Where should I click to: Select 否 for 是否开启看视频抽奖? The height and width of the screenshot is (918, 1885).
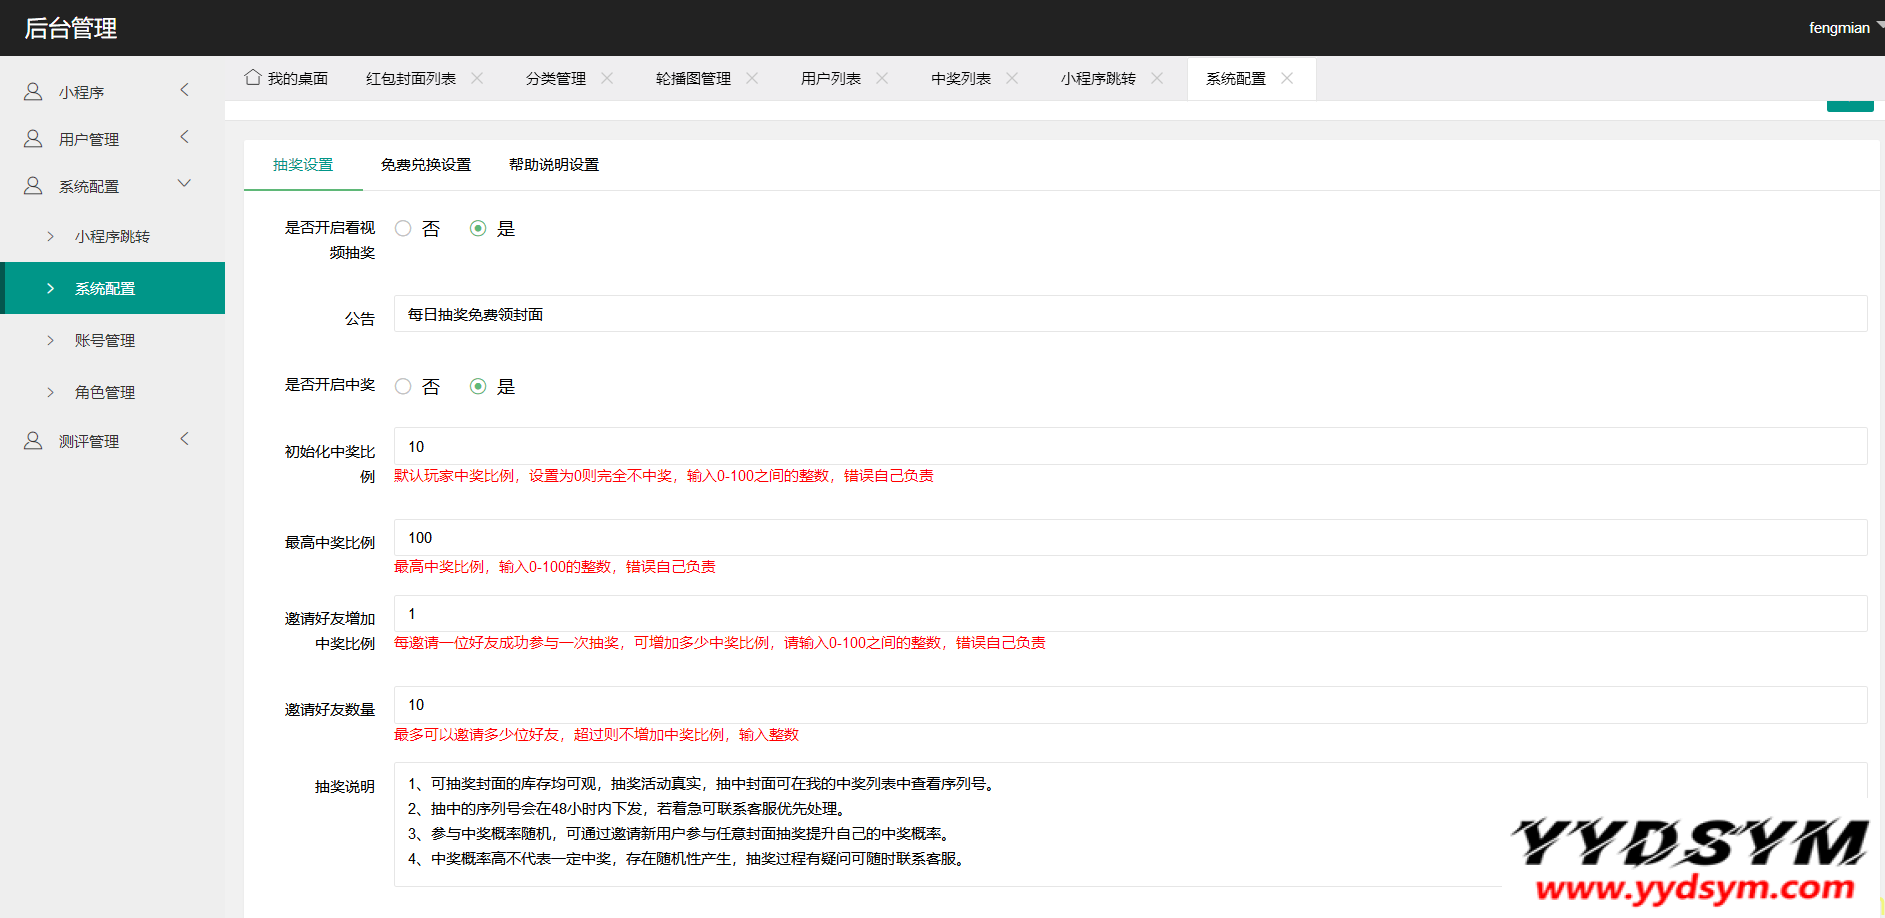click(x=403, y=229)
